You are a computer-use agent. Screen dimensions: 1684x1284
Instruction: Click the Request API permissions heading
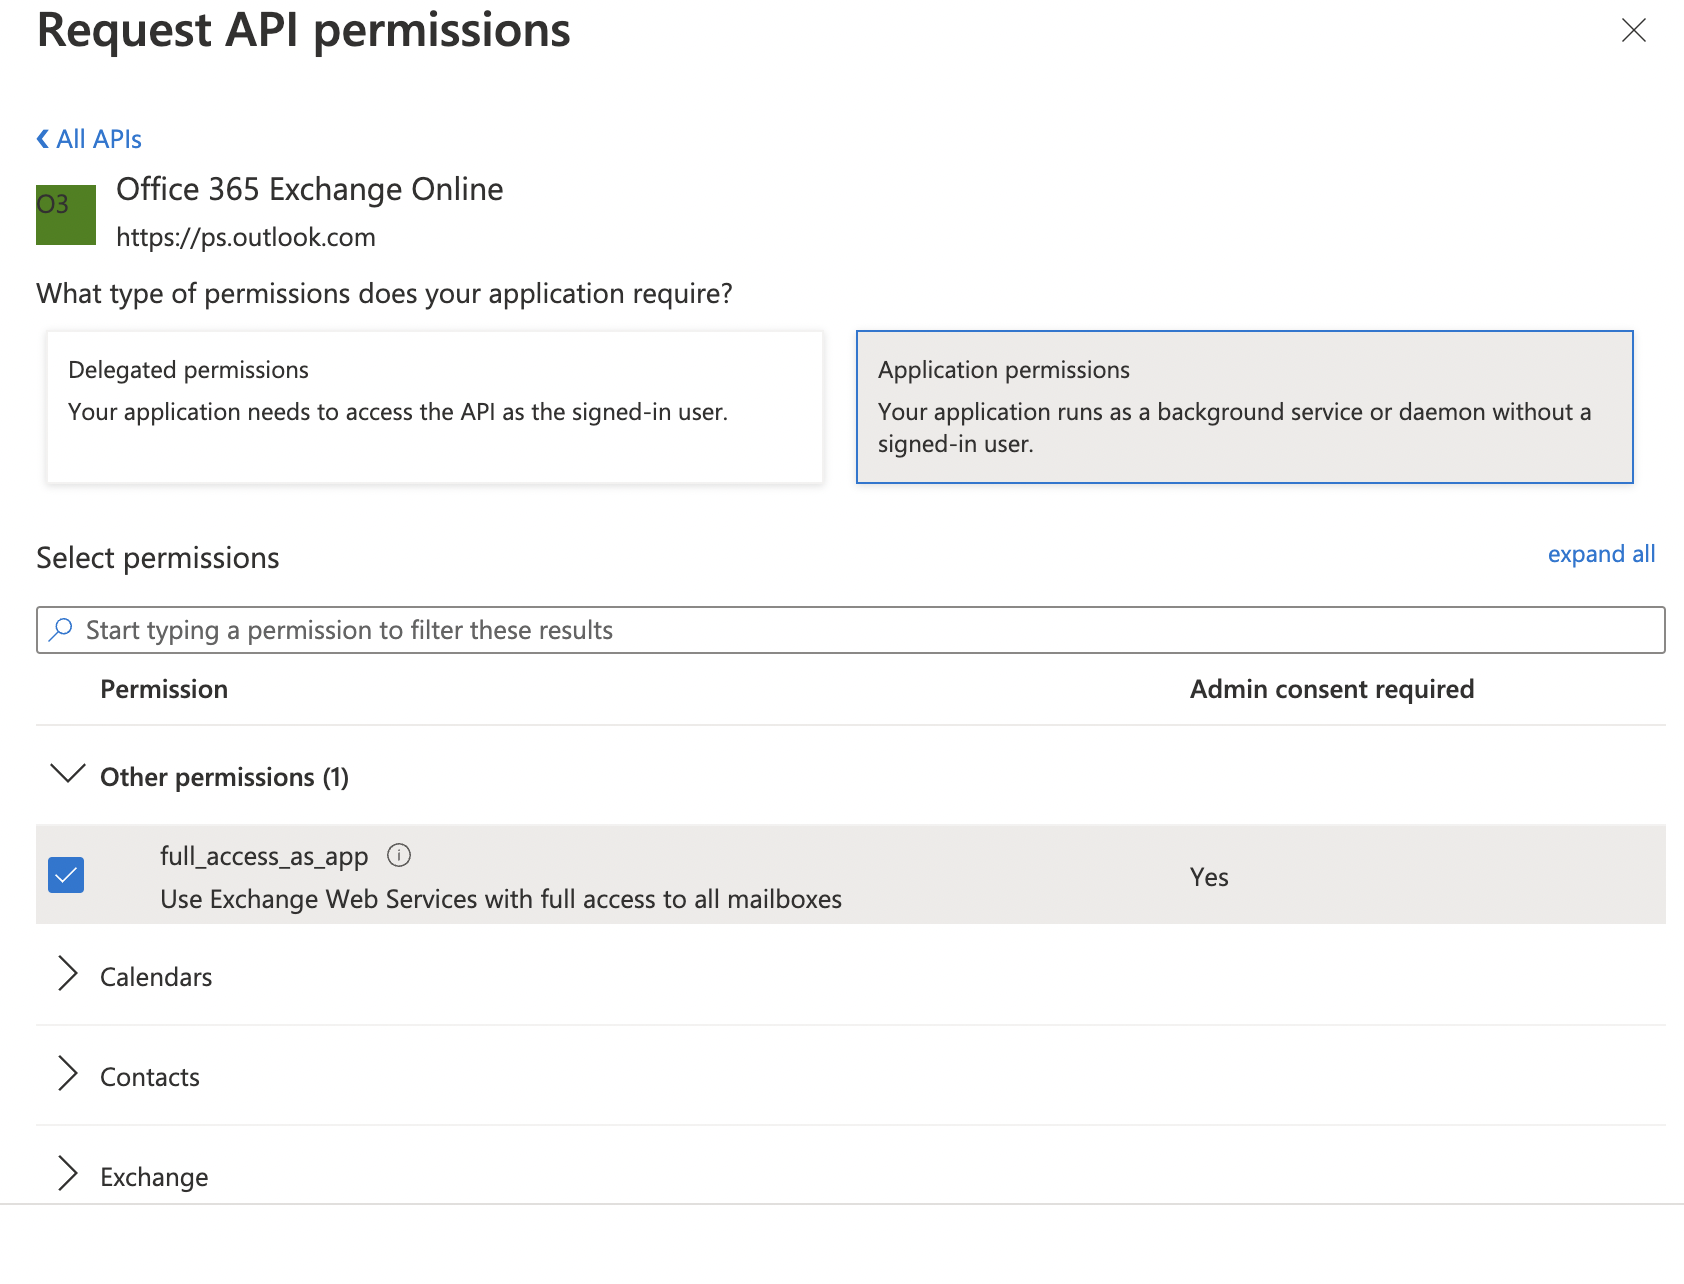pyautogui.click(x=304, y=30)
